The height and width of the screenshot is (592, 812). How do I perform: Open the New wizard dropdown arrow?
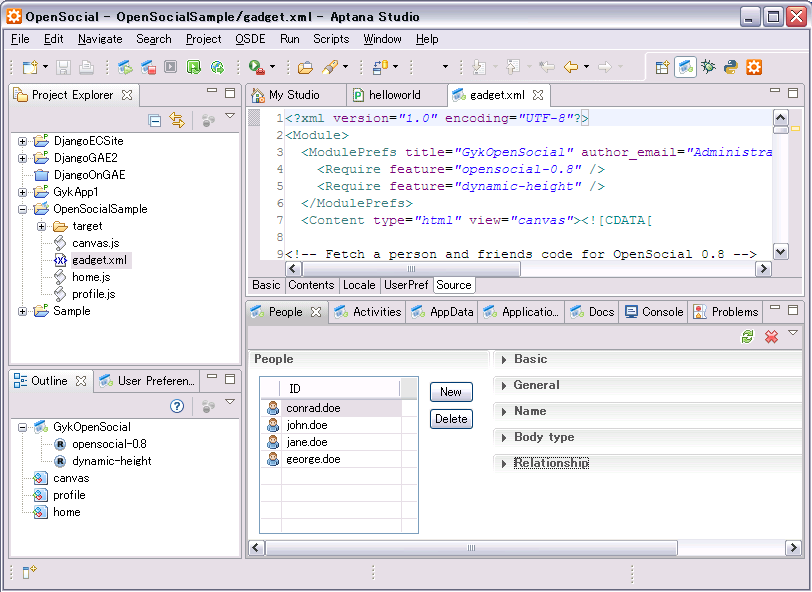tap(46, 67)
